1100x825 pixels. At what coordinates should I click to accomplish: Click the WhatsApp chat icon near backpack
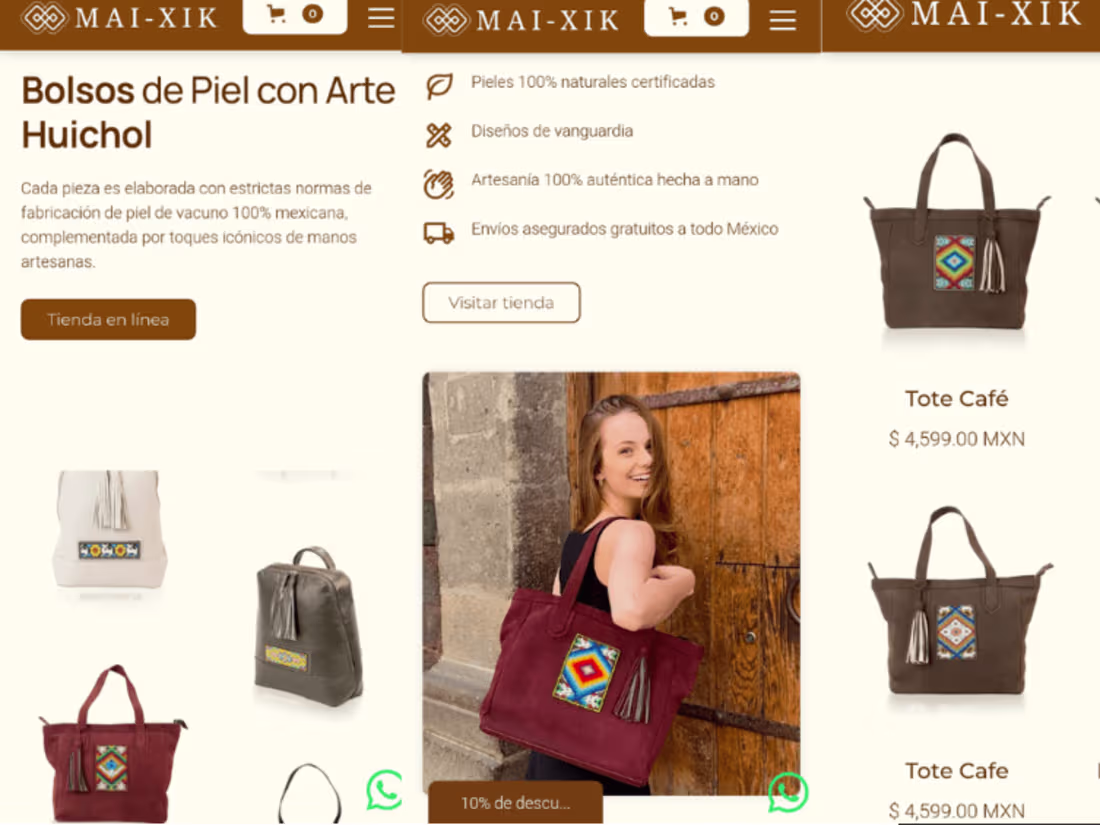coord(384,790)
